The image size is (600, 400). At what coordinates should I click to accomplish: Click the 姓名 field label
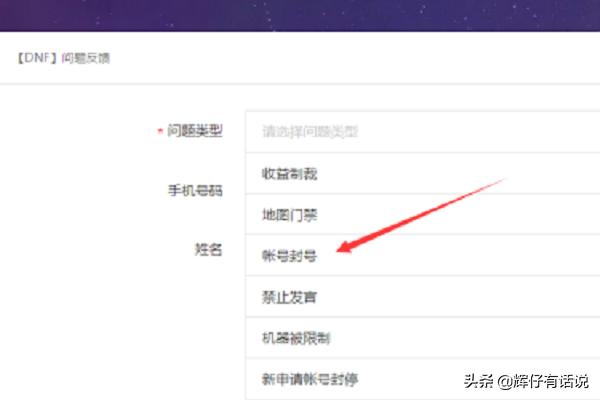pos(208,247)
